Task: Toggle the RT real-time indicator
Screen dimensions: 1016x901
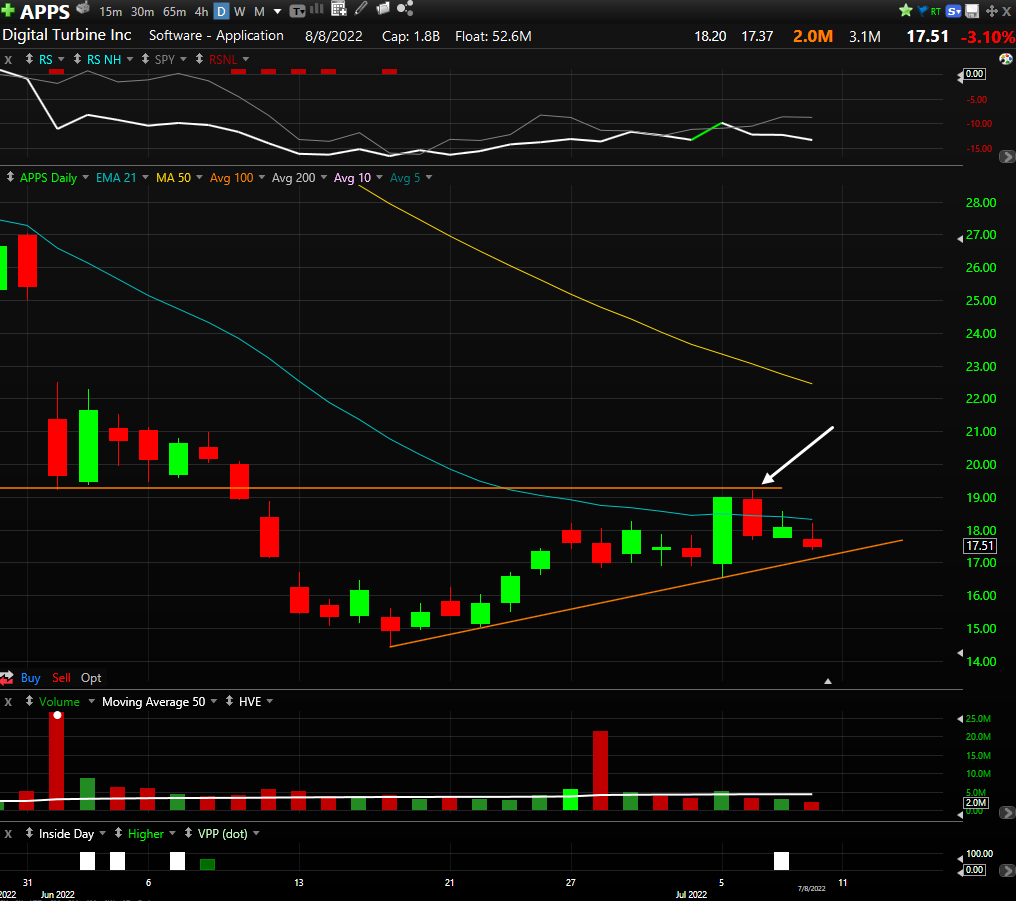Action: coord(936,12)
